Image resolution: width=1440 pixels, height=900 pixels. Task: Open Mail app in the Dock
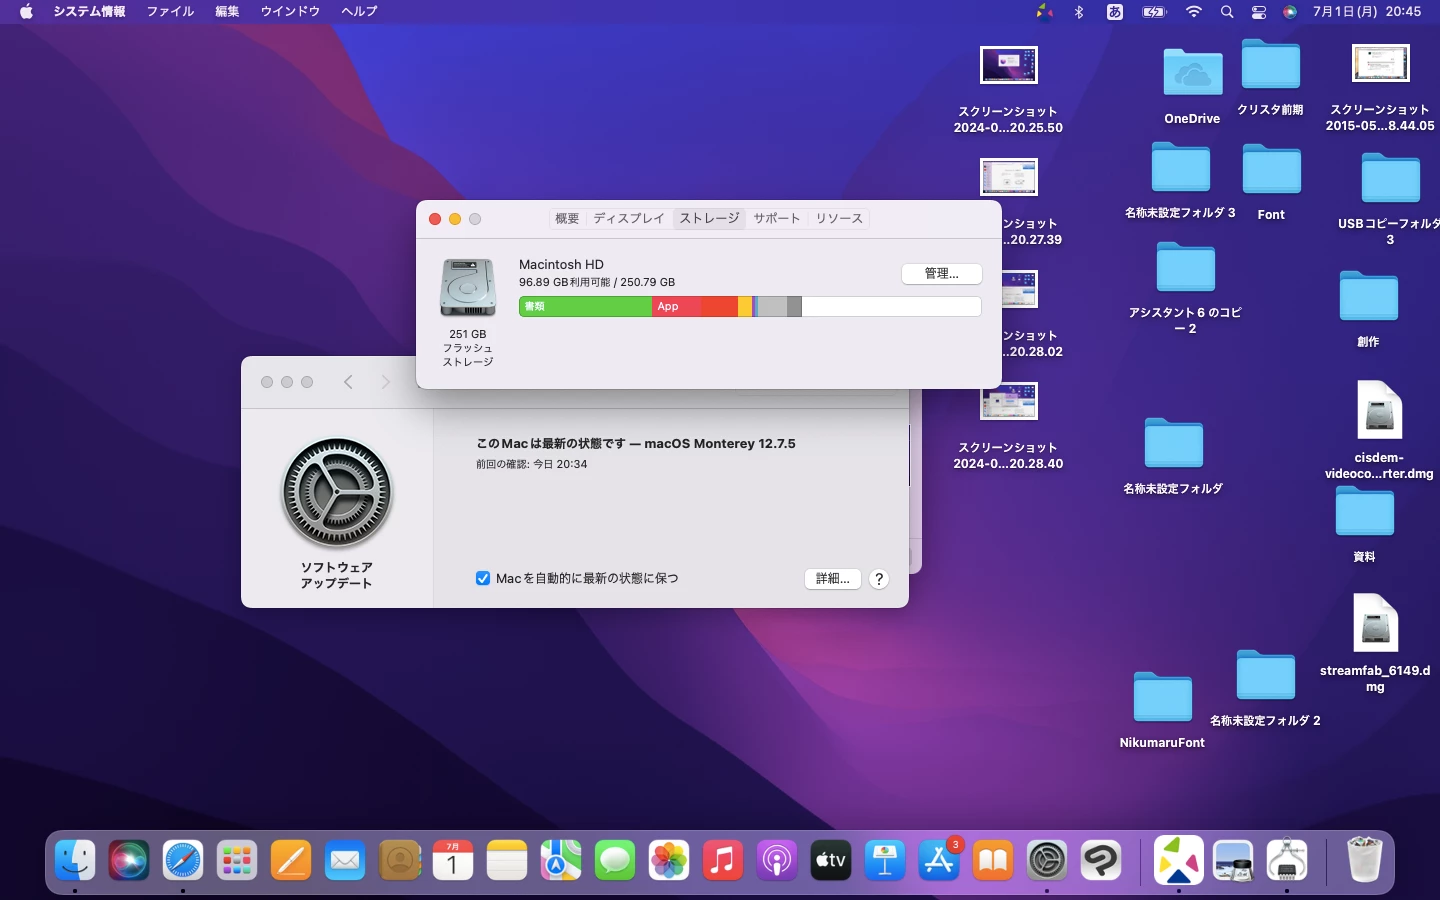point(345,860)
